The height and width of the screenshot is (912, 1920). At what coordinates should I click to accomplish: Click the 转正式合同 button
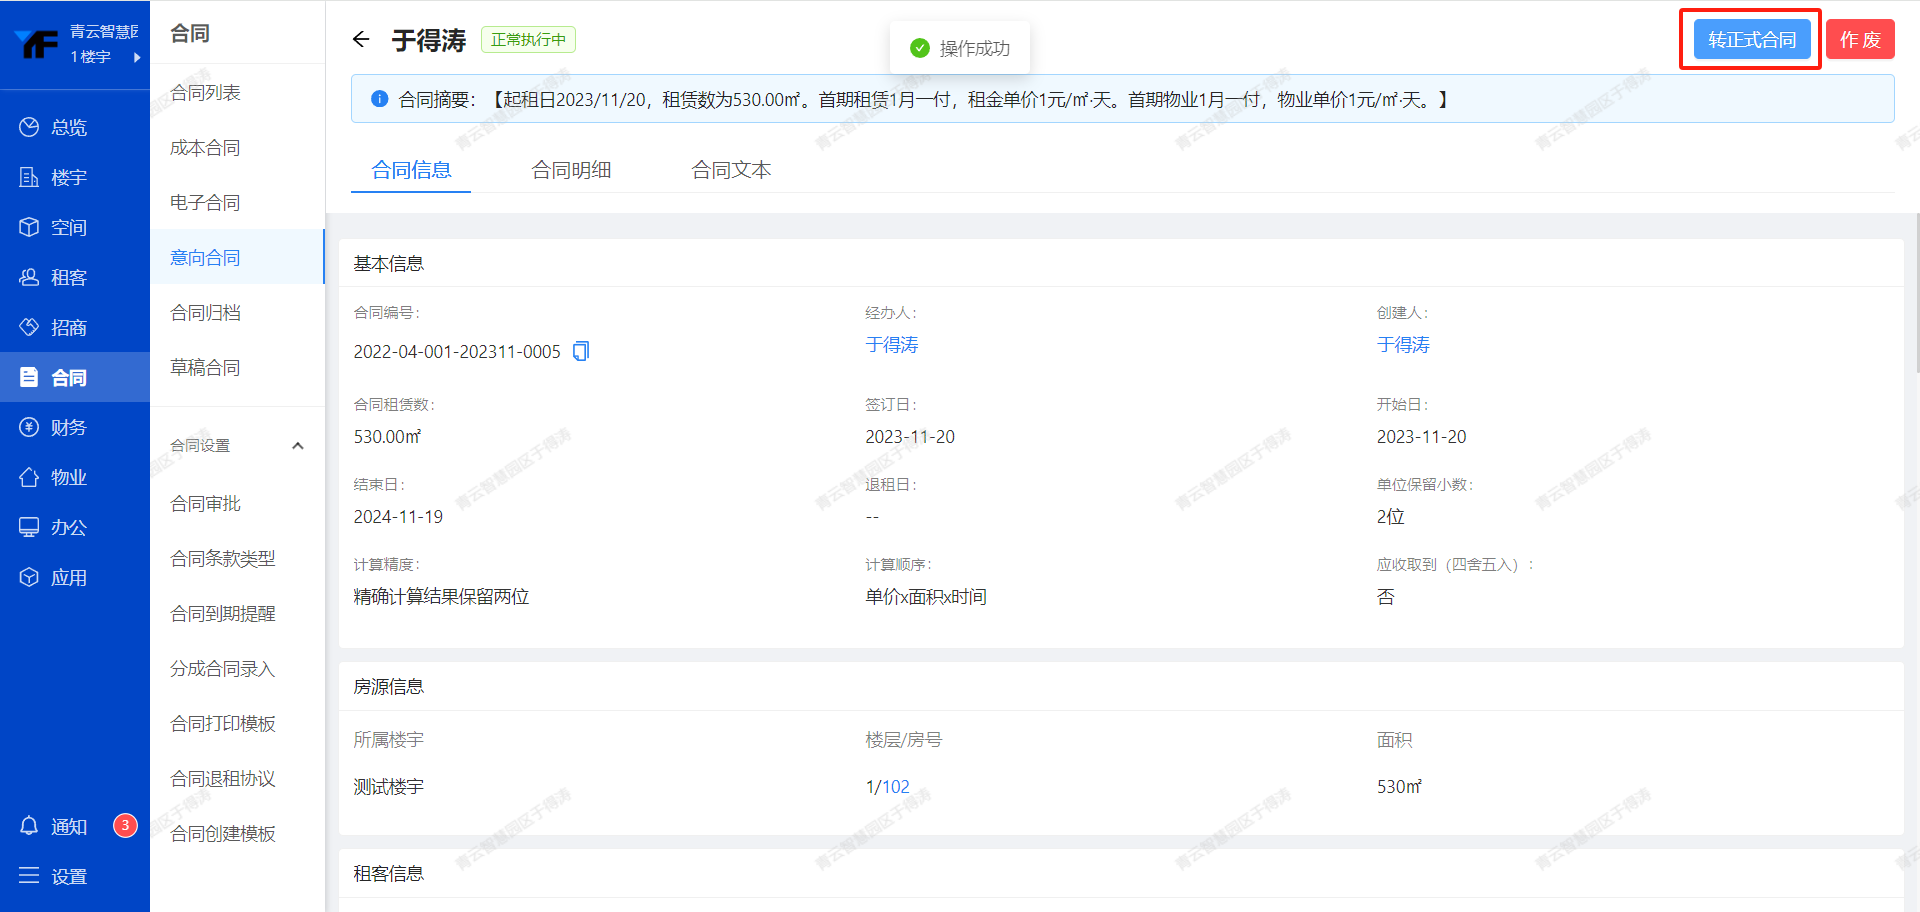pyautogui.click(x=1751, y=40)
